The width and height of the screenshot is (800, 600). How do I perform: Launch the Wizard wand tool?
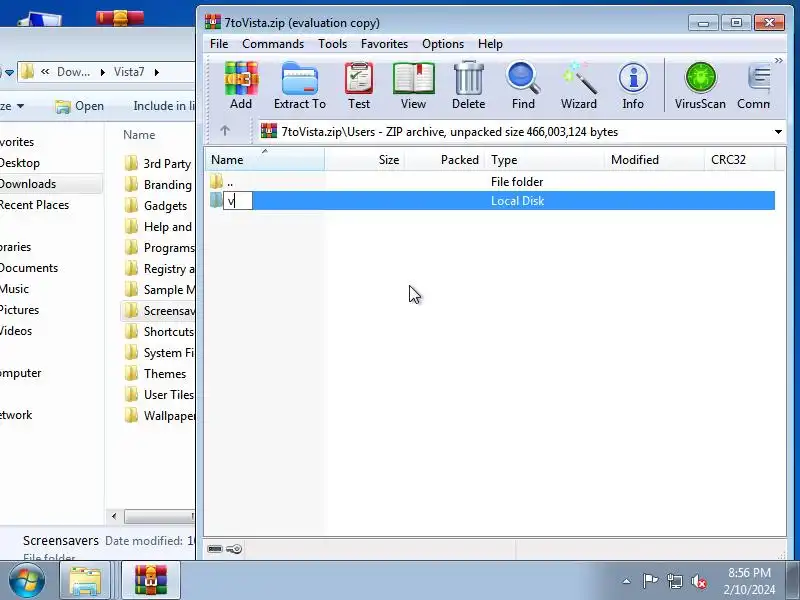tap(579, 86)
